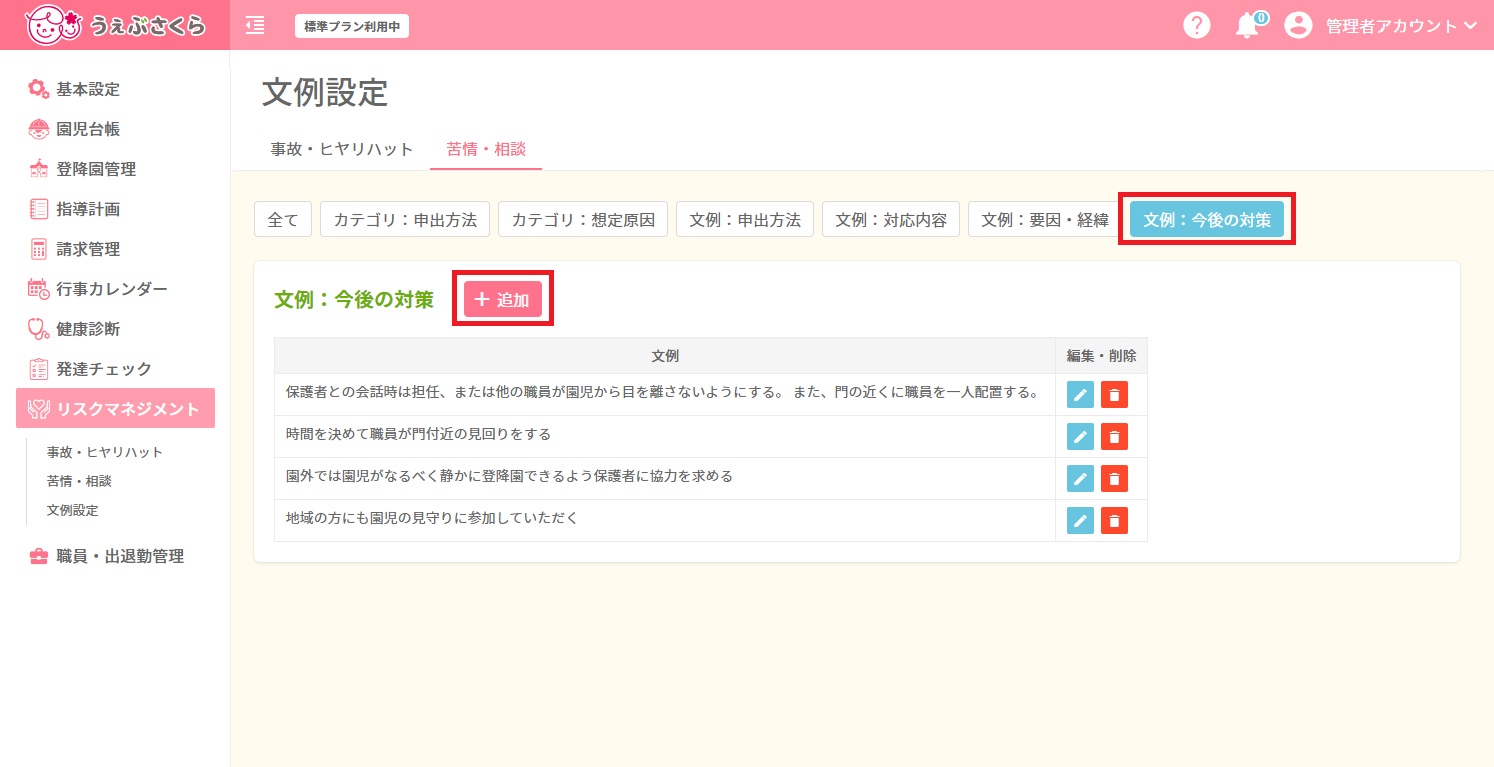Screen dimensions: 1494x767
Task: Click the green 文例：今後の対策 heading
Action: pos(354,299)
